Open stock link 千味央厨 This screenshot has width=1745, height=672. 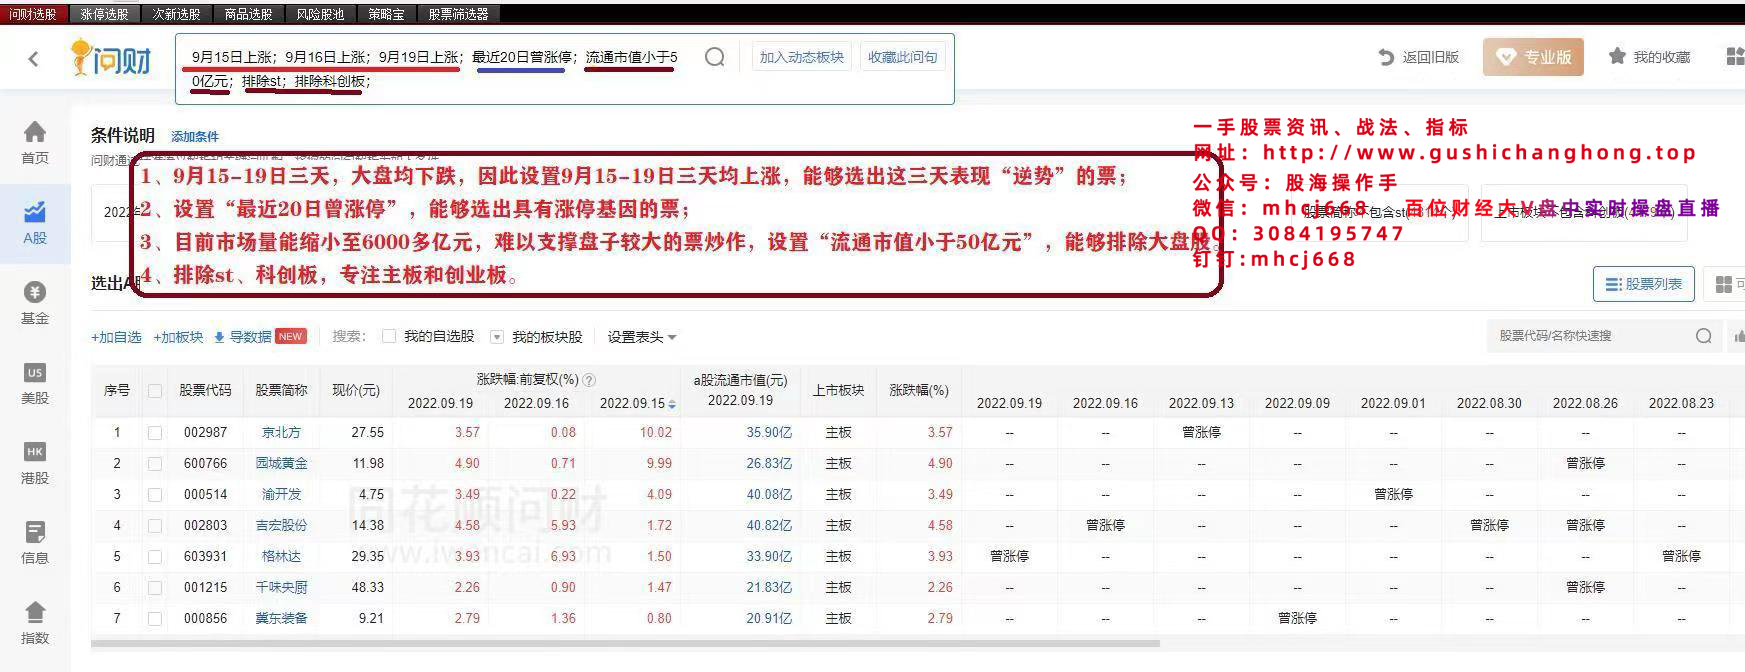click(281, 588)
